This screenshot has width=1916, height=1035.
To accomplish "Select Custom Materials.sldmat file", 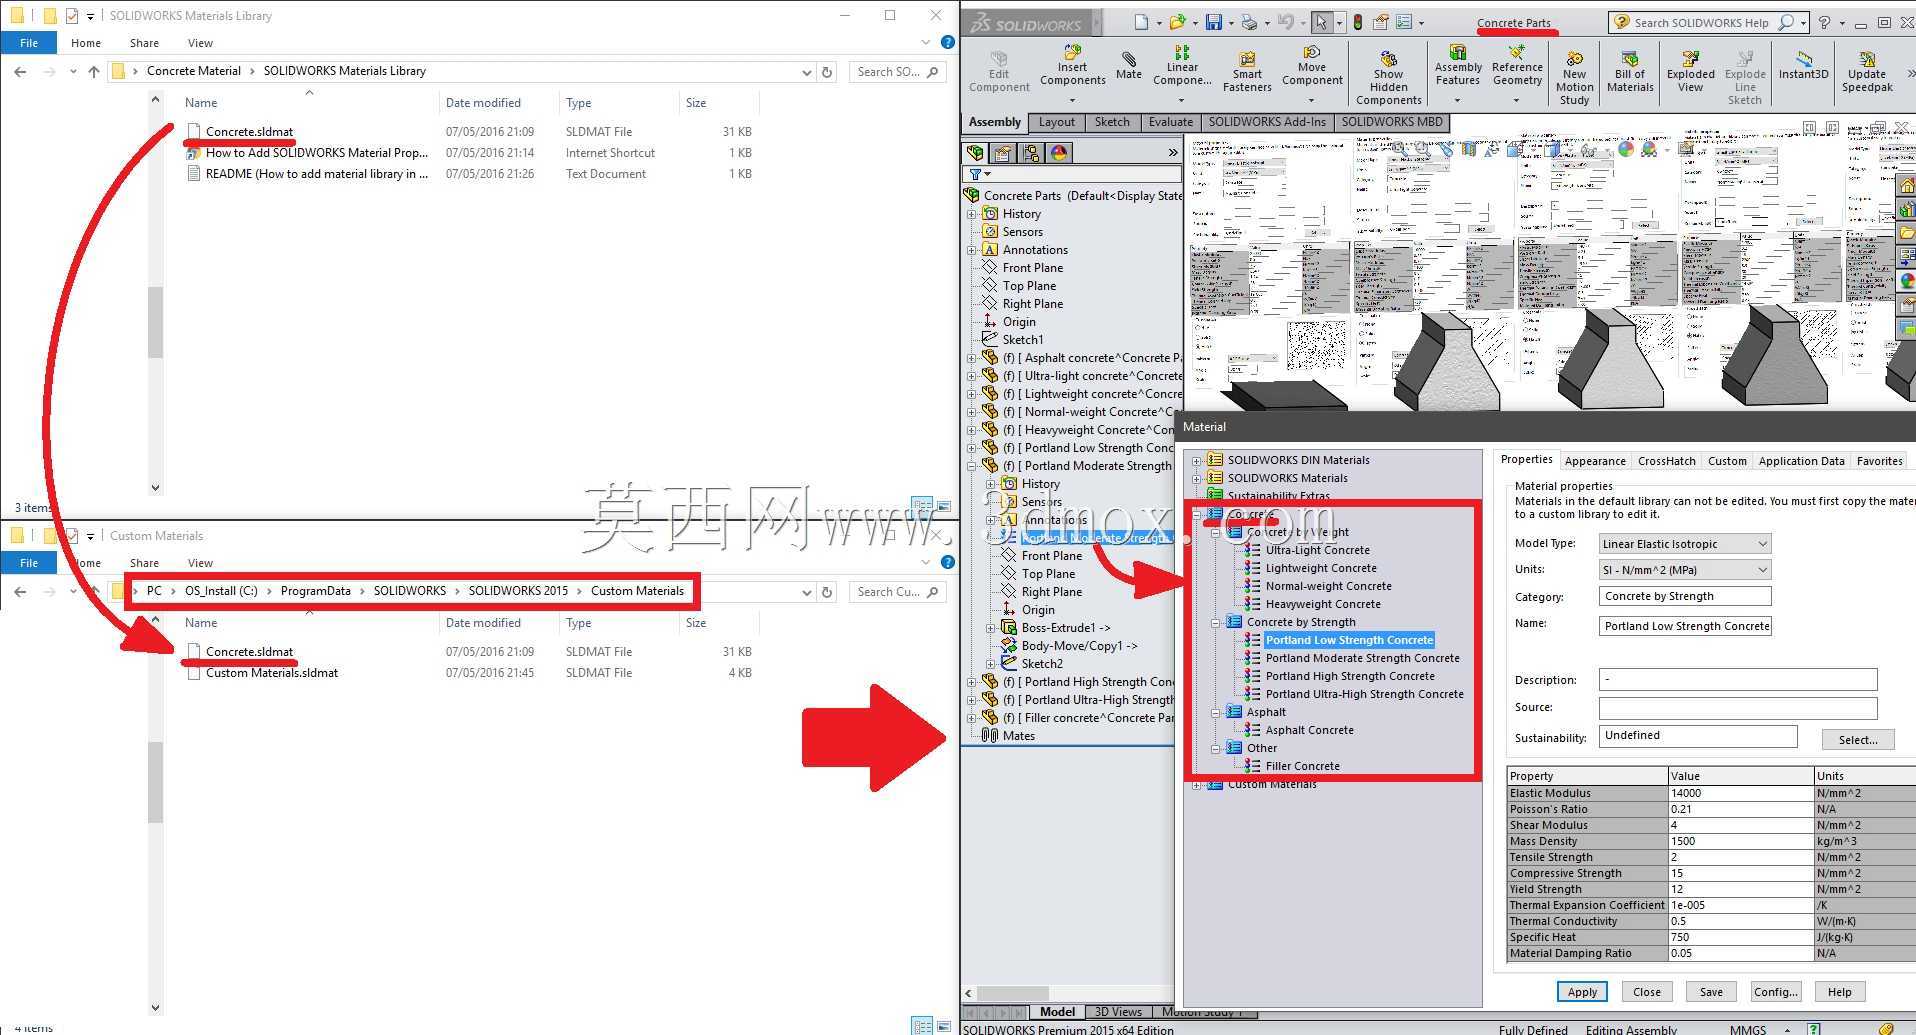I will click(271, 674).
